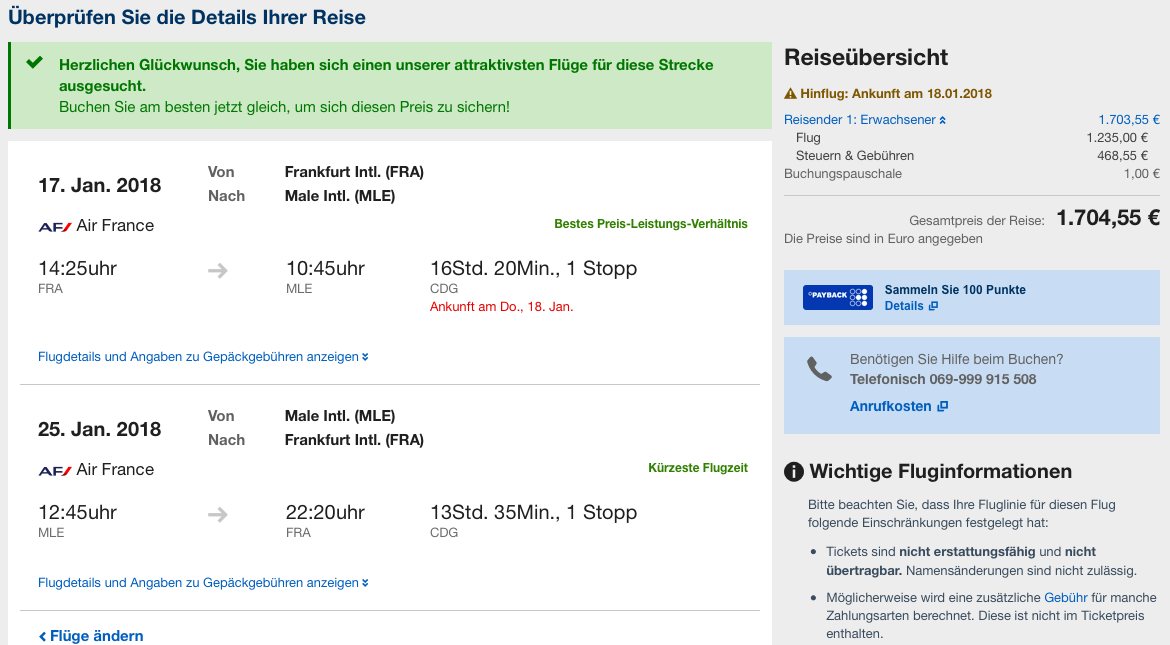Click the Bestes Preis-Leistungs-Verhältnis label
Screen dimensions: 1170x645
click(650, 224)
